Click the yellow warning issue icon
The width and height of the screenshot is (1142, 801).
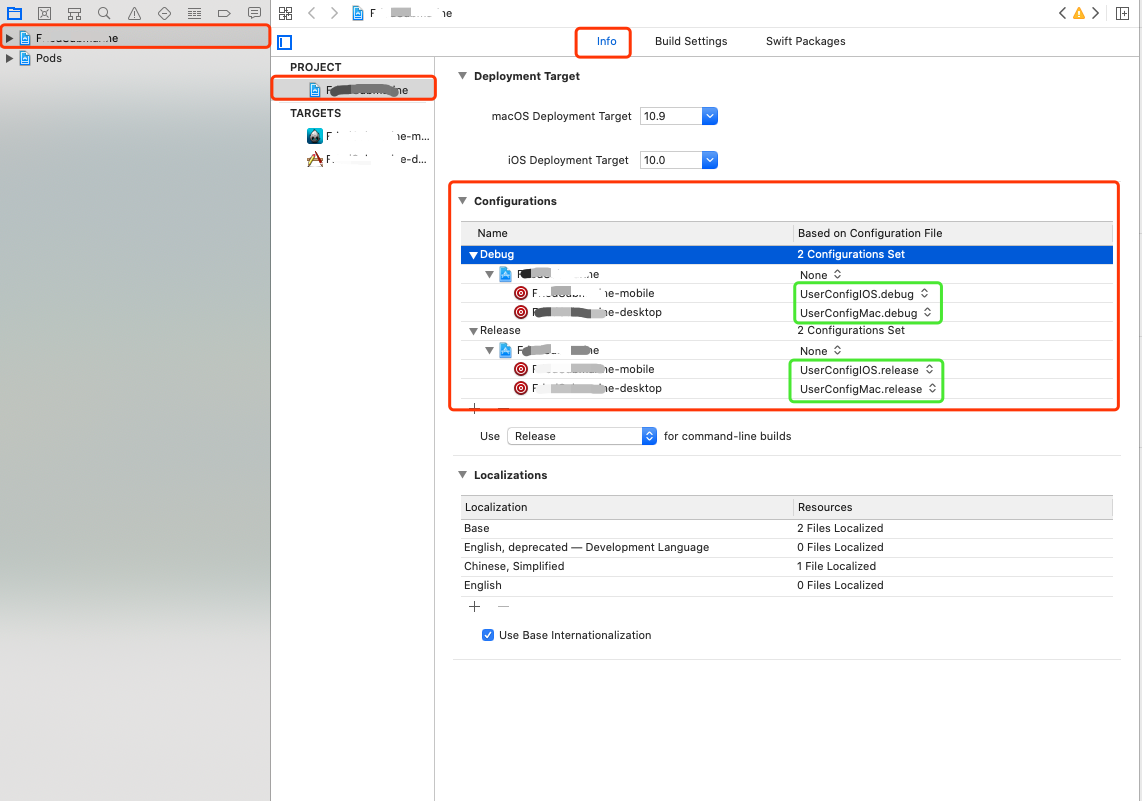(x=1079, y=13)
